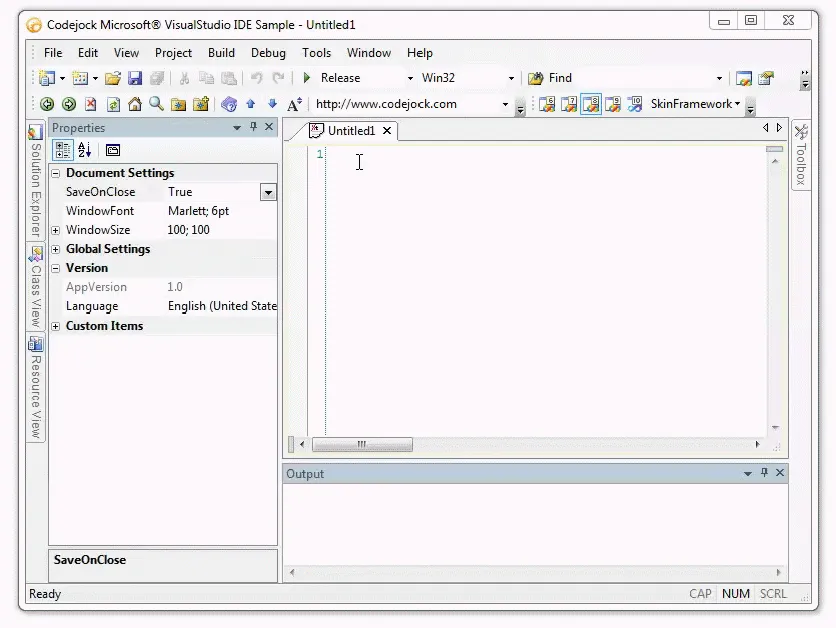Pin the Properties panel with pushpin

coord(253,127)
